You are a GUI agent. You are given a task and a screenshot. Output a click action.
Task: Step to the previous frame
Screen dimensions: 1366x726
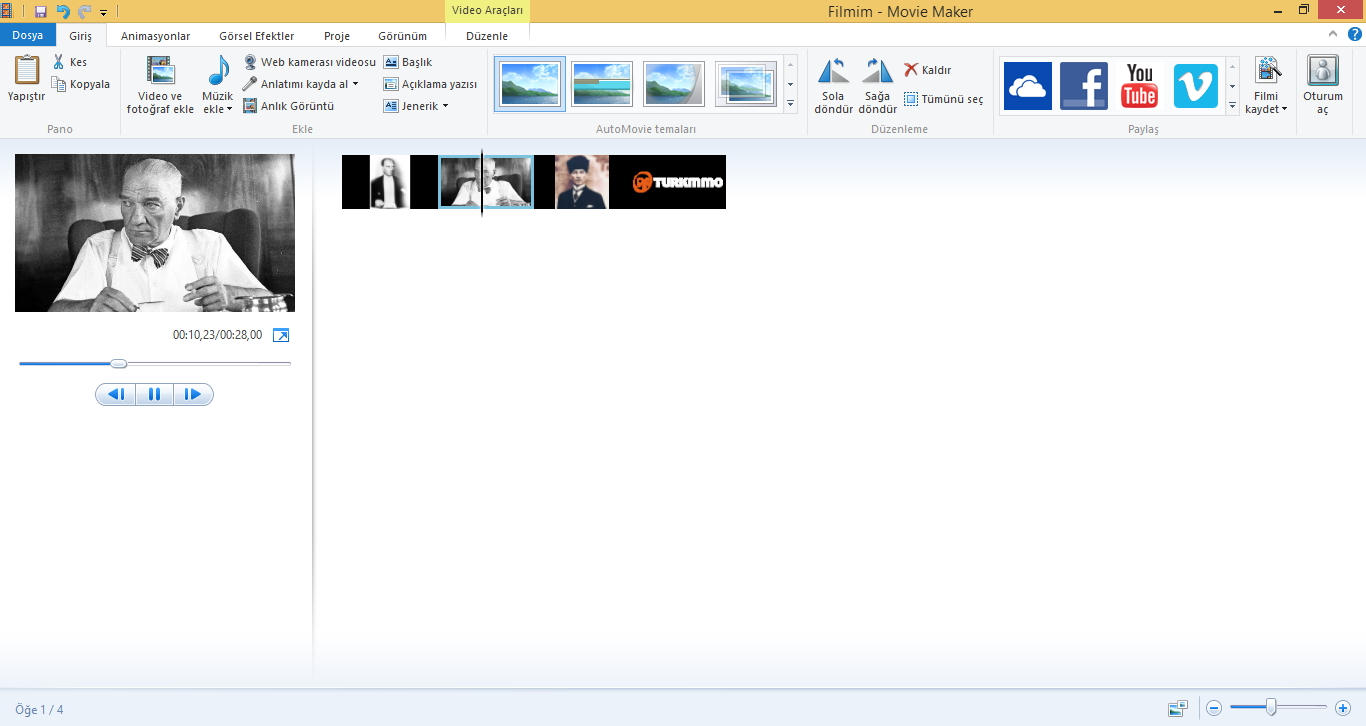tap(116, 394)
